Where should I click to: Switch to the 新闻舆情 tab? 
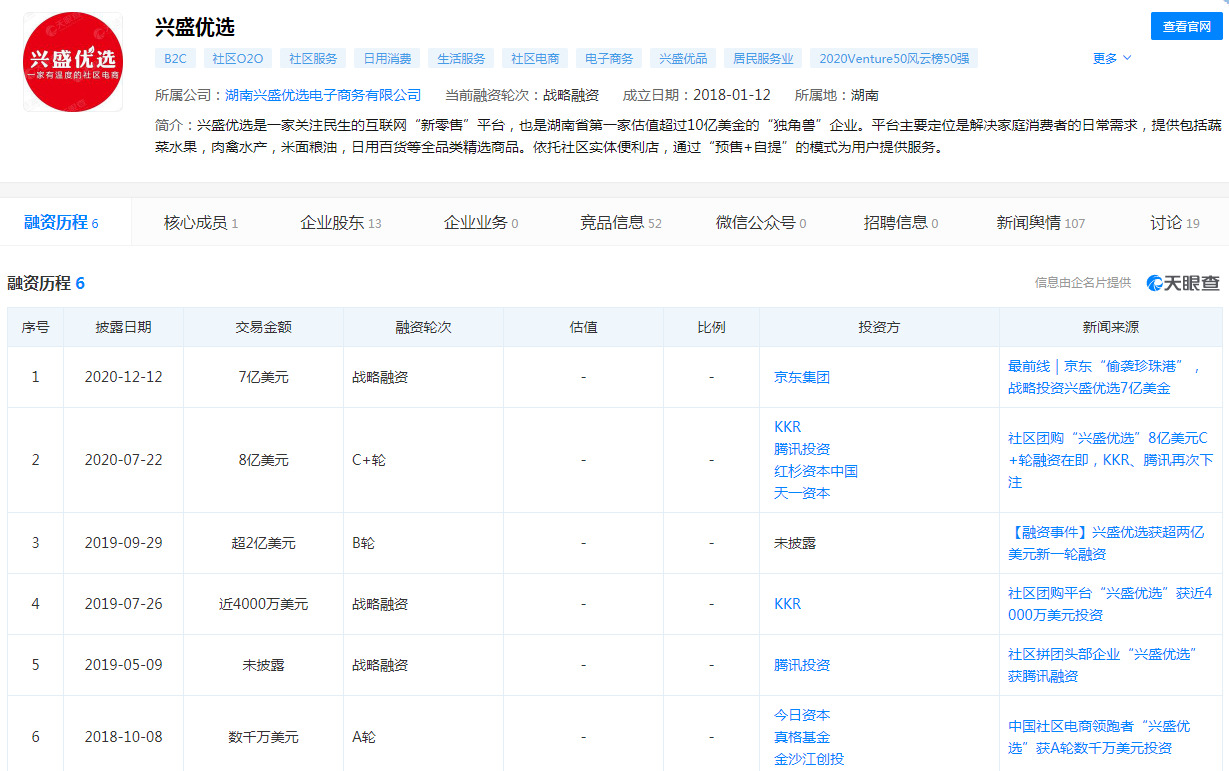pyautogui.click(x=1041, y=223)
